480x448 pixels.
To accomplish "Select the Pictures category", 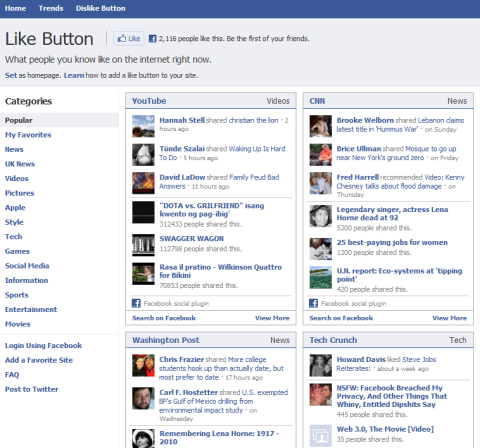I will [x=19, y=193].
